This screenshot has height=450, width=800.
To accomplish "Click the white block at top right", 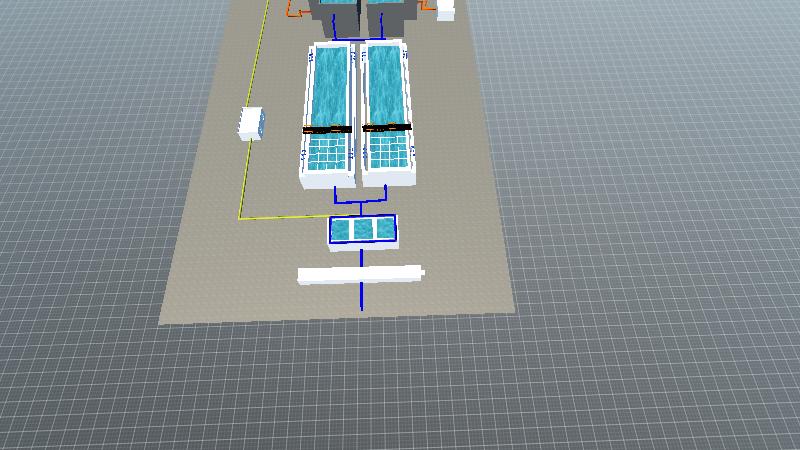I will (446, 9).
